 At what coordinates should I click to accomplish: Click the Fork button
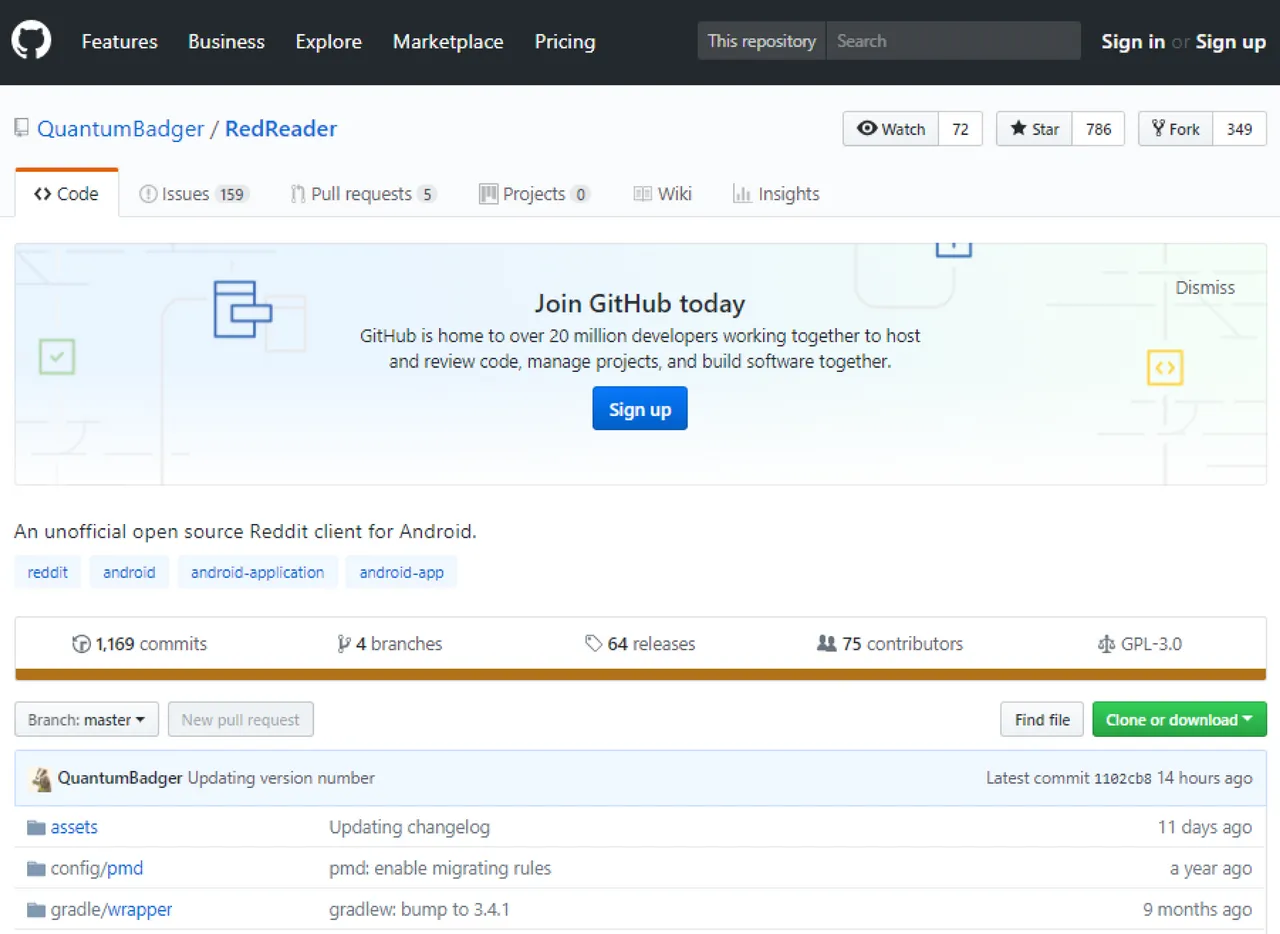[x=1176, y=129]
